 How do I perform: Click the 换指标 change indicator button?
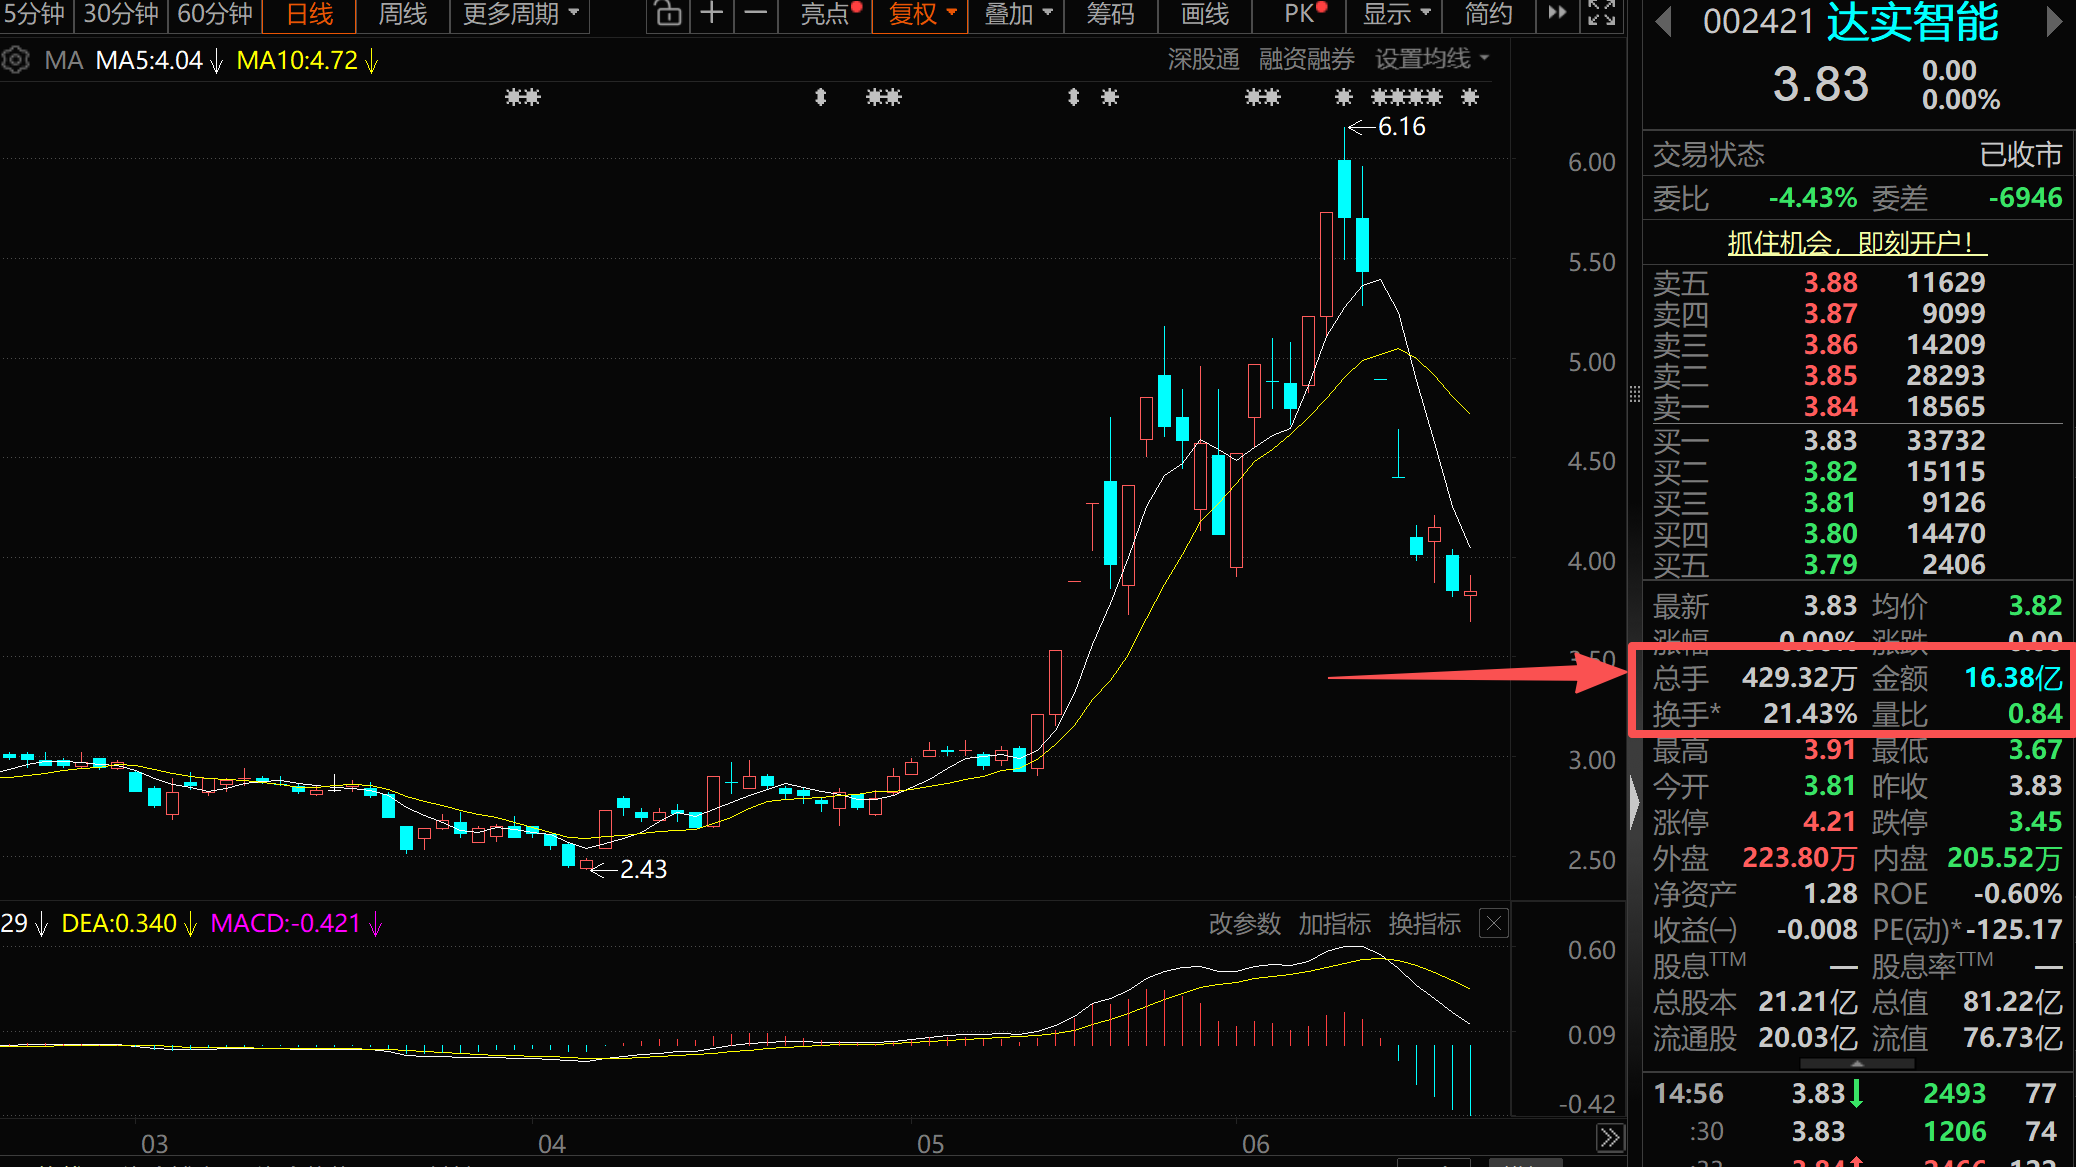tap(1425, 923)
